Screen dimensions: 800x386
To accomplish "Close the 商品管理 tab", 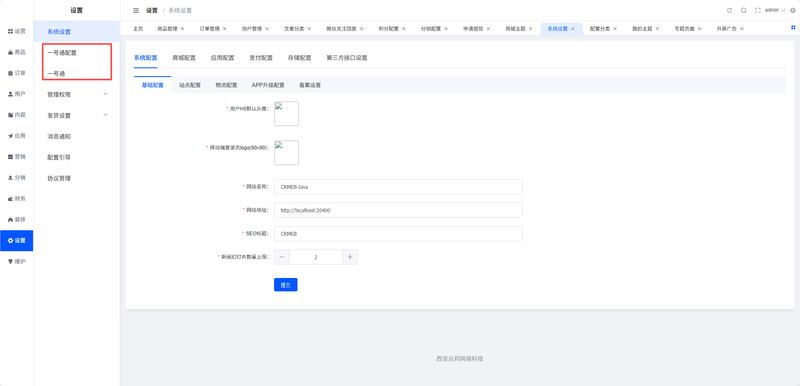I will [182, 29].
